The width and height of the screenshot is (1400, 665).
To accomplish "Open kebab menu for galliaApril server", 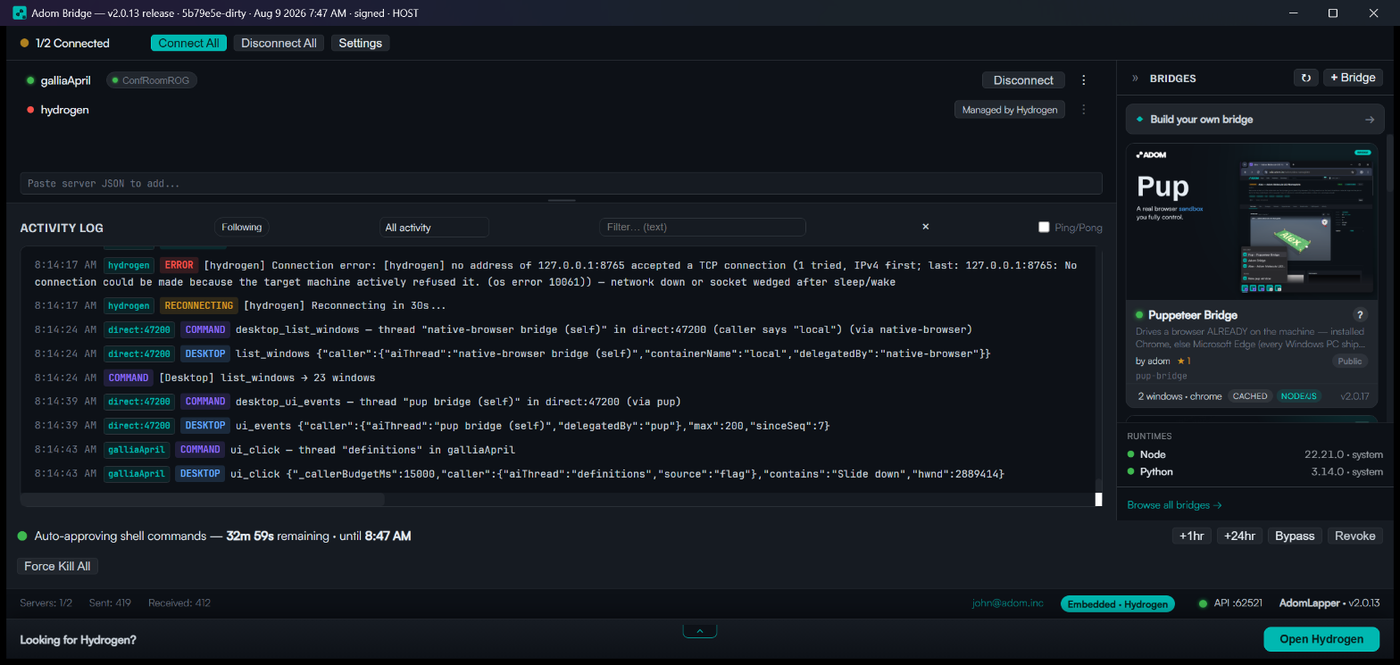I will pos(1084,80).
